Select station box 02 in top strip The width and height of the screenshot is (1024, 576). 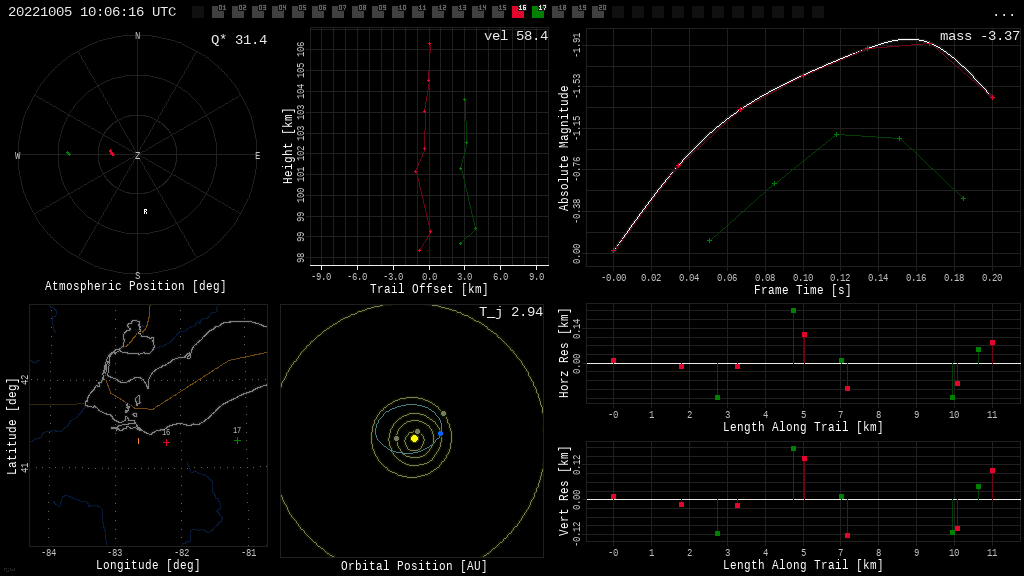pyautogui.click(x=238, y=12)
